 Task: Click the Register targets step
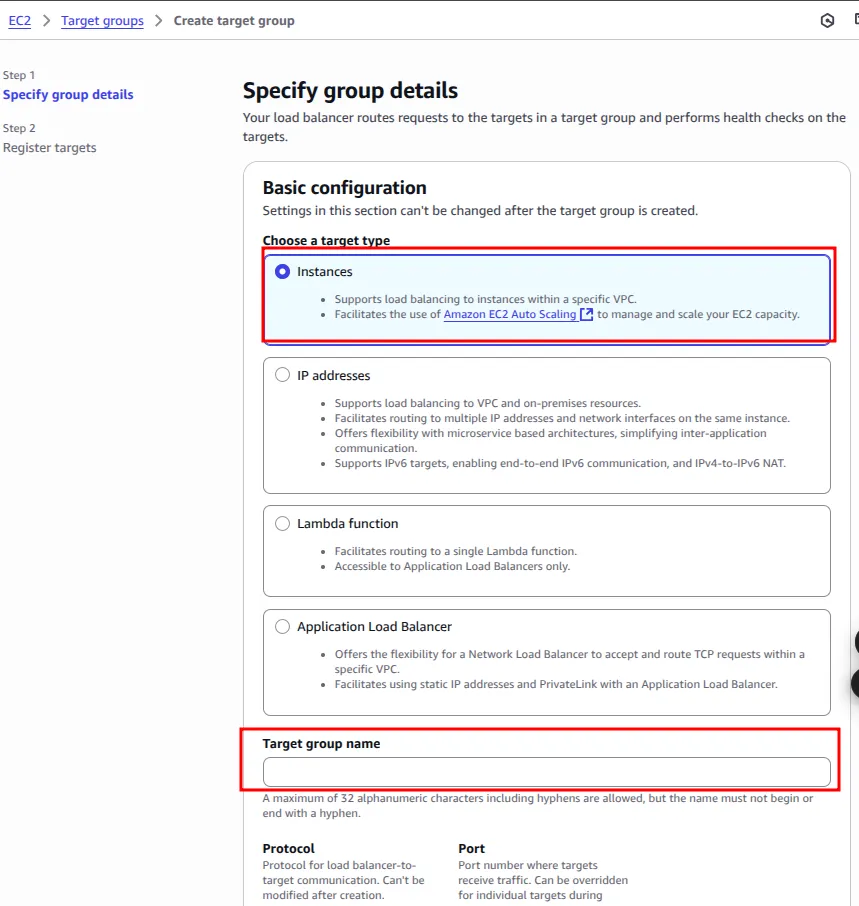(x=50, y=148)
